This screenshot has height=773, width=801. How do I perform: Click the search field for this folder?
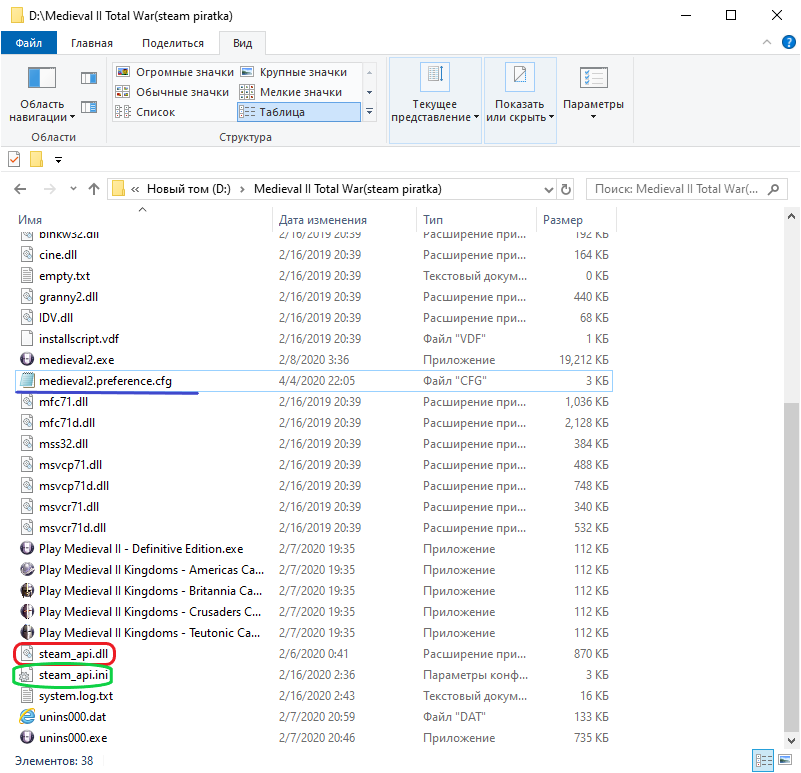tap(686, 190)
